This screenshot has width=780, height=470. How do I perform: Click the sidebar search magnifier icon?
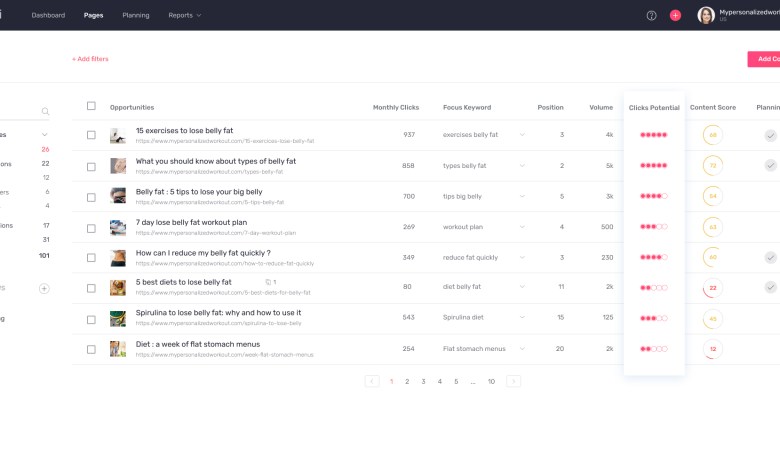(x=45, y=111)
